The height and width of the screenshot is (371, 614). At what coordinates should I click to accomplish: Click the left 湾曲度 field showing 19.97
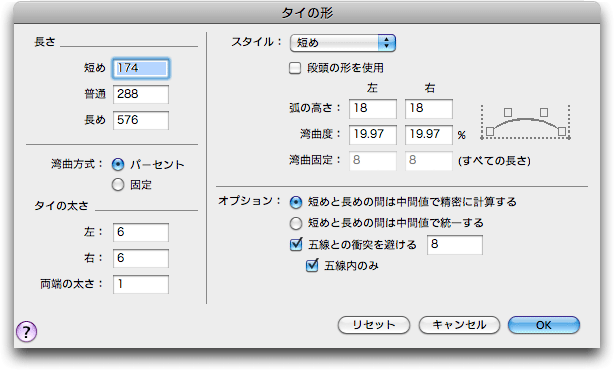tap(373, 134)
